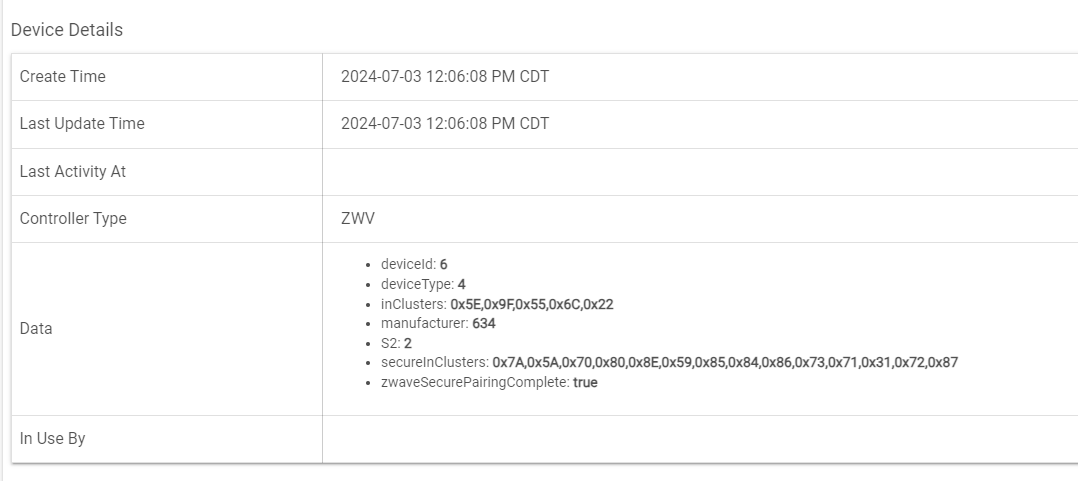The width and height of the screenshot is (1078, 481).
Task: Select the Data row label
Action: pyautogui.click(x=36, y=328)
